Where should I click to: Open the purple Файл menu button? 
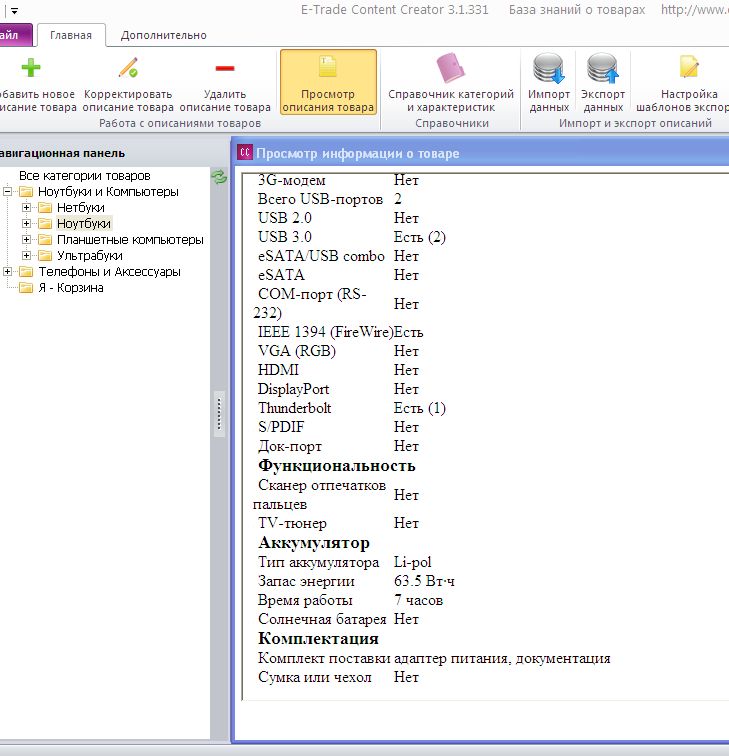(14, 35)
